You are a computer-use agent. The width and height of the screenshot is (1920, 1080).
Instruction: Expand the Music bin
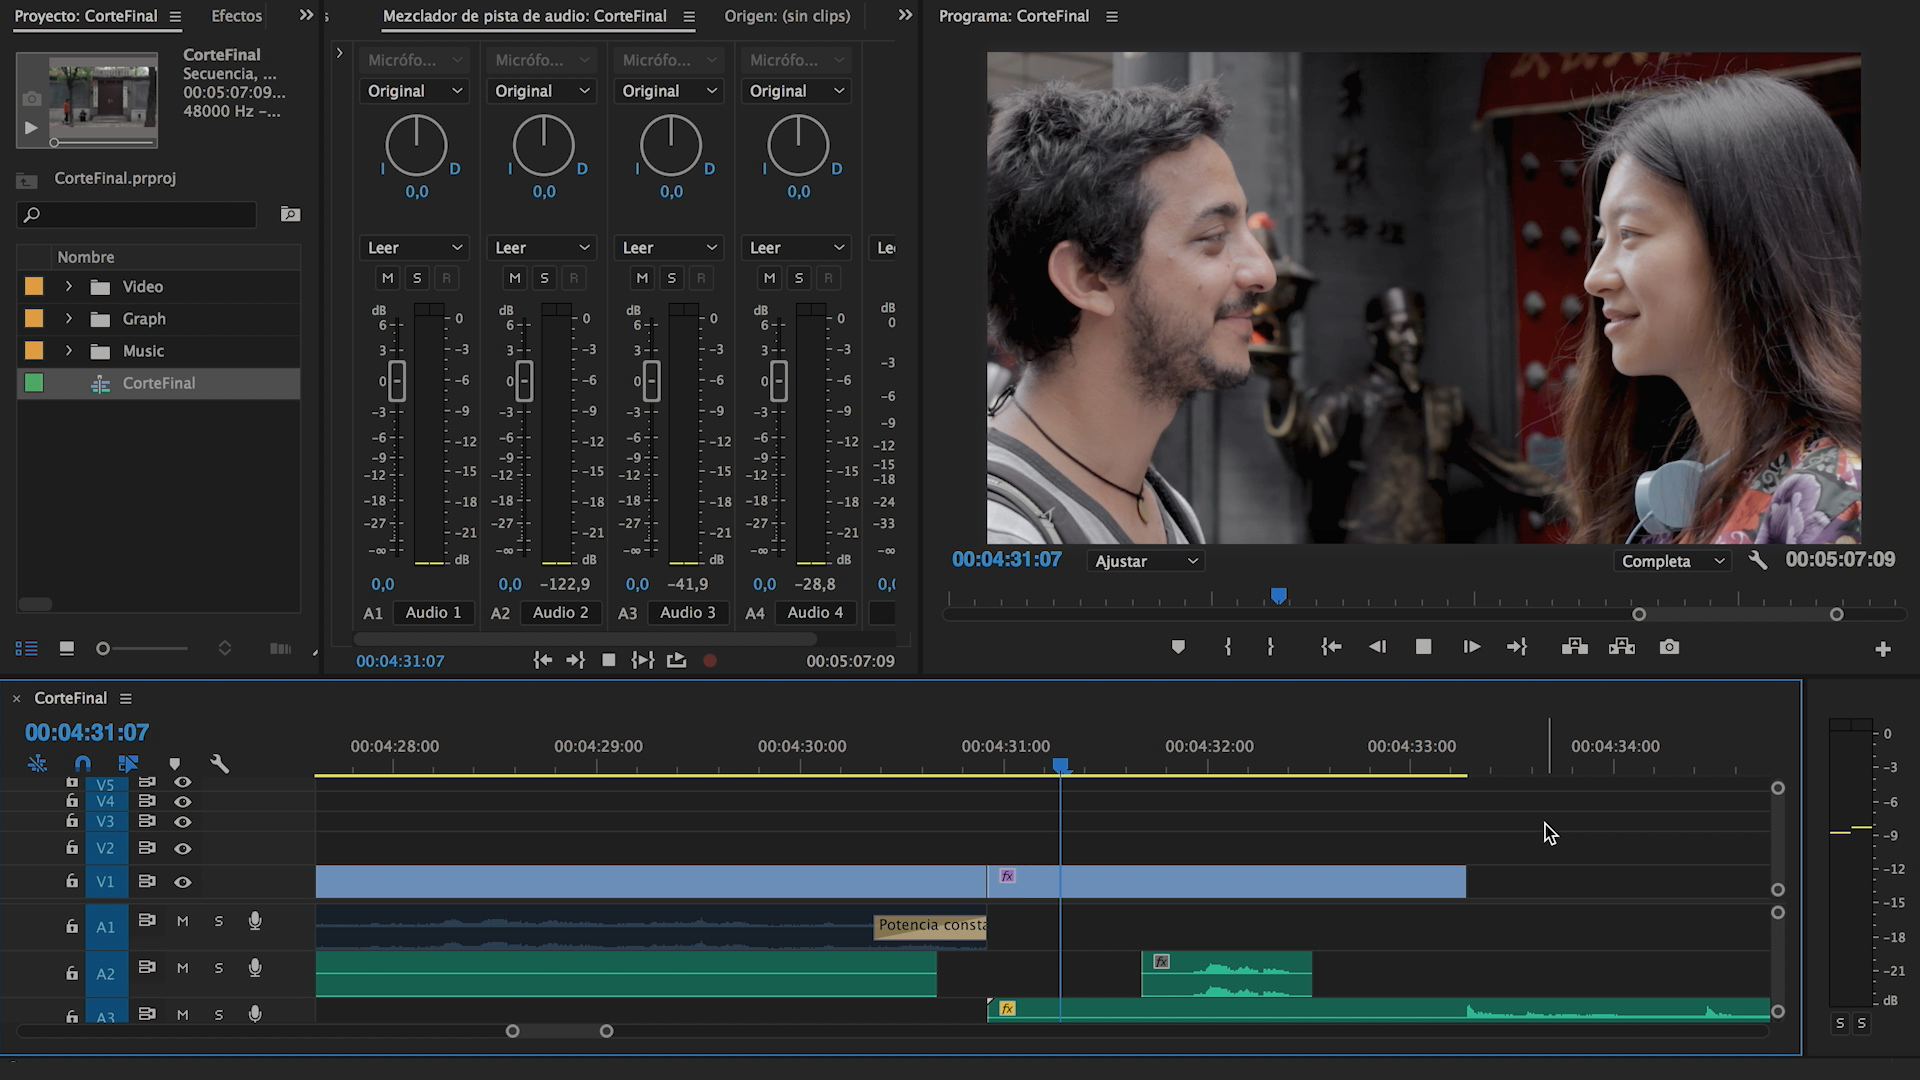(x=68, y=351)
